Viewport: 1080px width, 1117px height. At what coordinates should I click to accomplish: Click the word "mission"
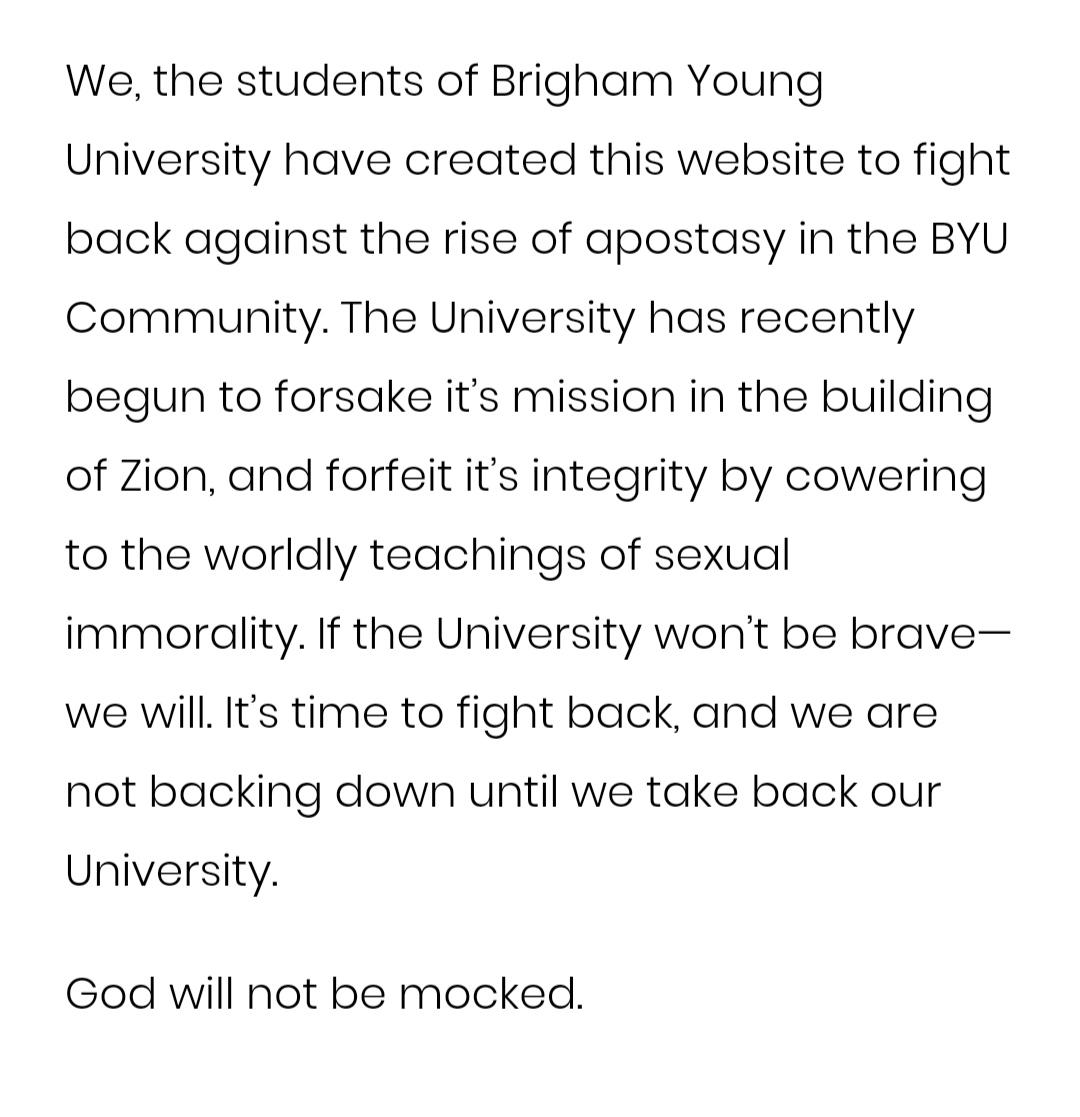[593, 397]
